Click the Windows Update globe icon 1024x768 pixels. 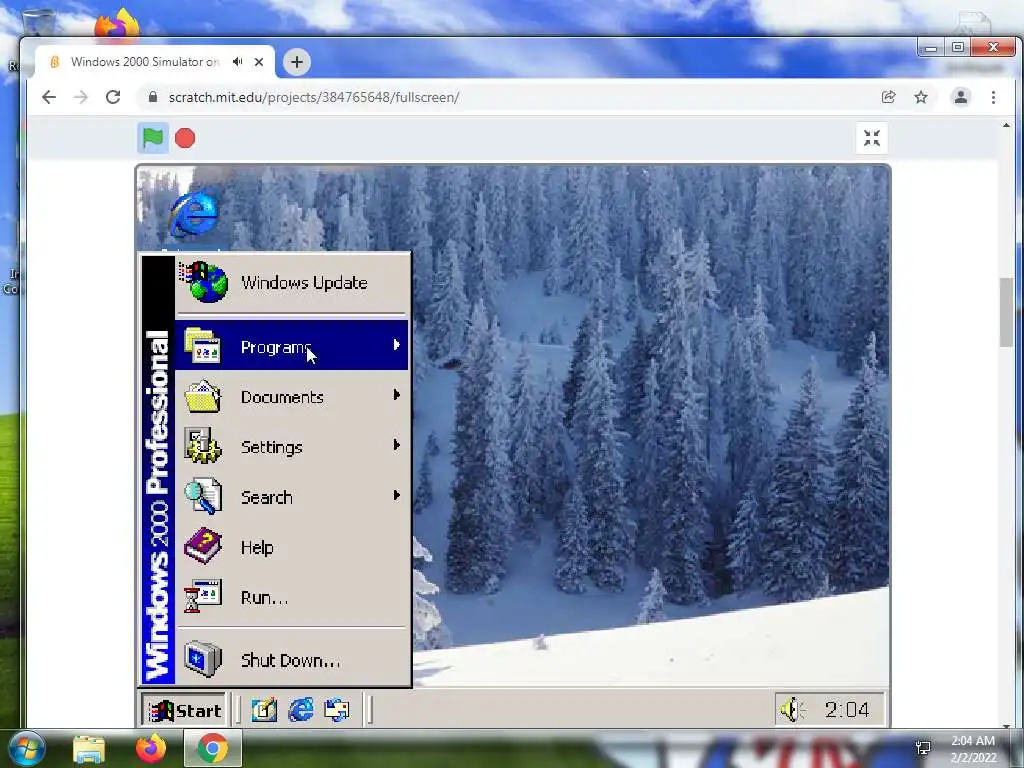pyautogui.click(x=204, y=282)
